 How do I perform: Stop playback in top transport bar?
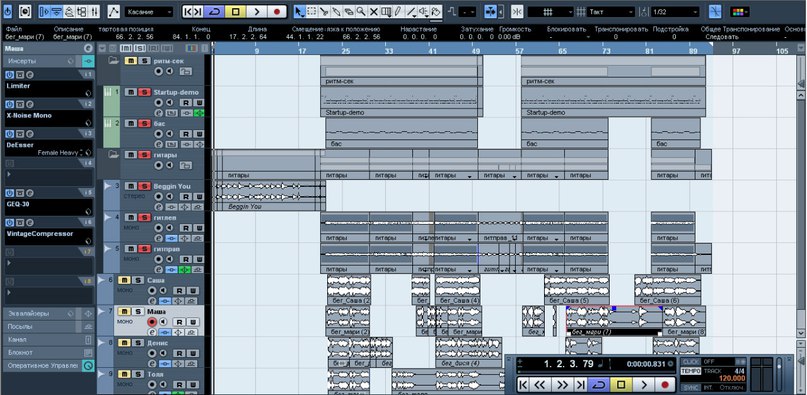[235, 11]
